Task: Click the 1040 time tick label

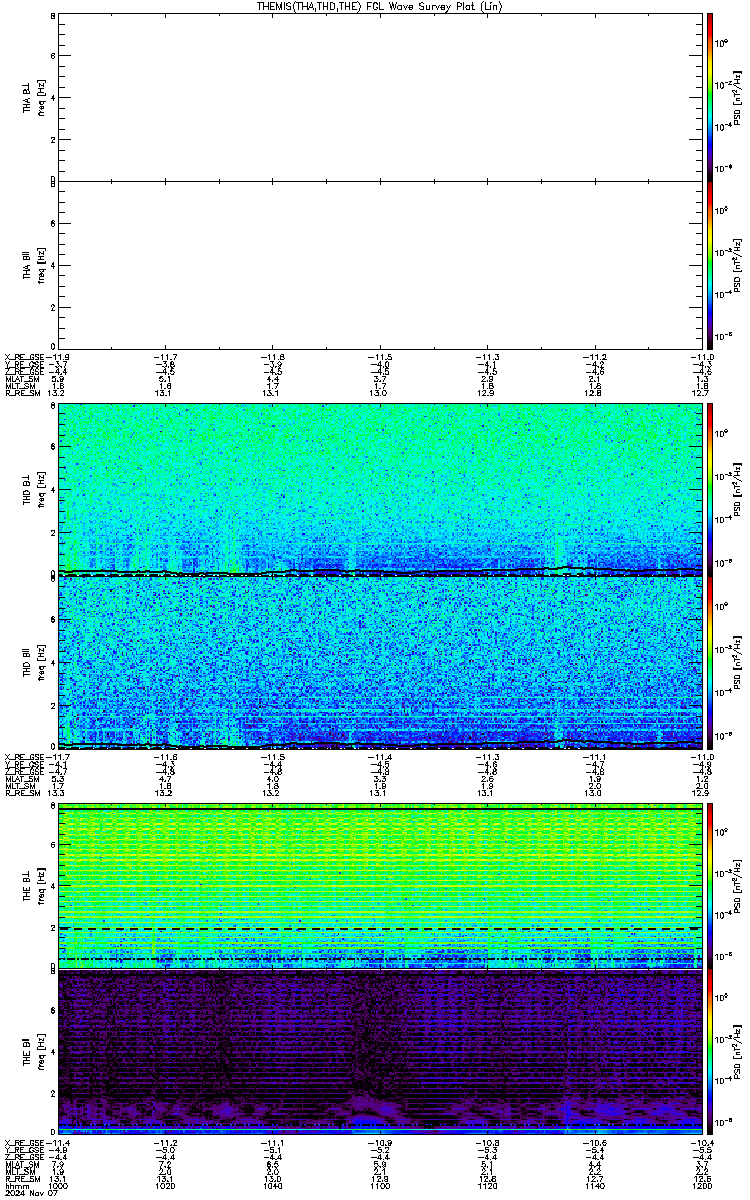Action: (x=273, y=1185)
